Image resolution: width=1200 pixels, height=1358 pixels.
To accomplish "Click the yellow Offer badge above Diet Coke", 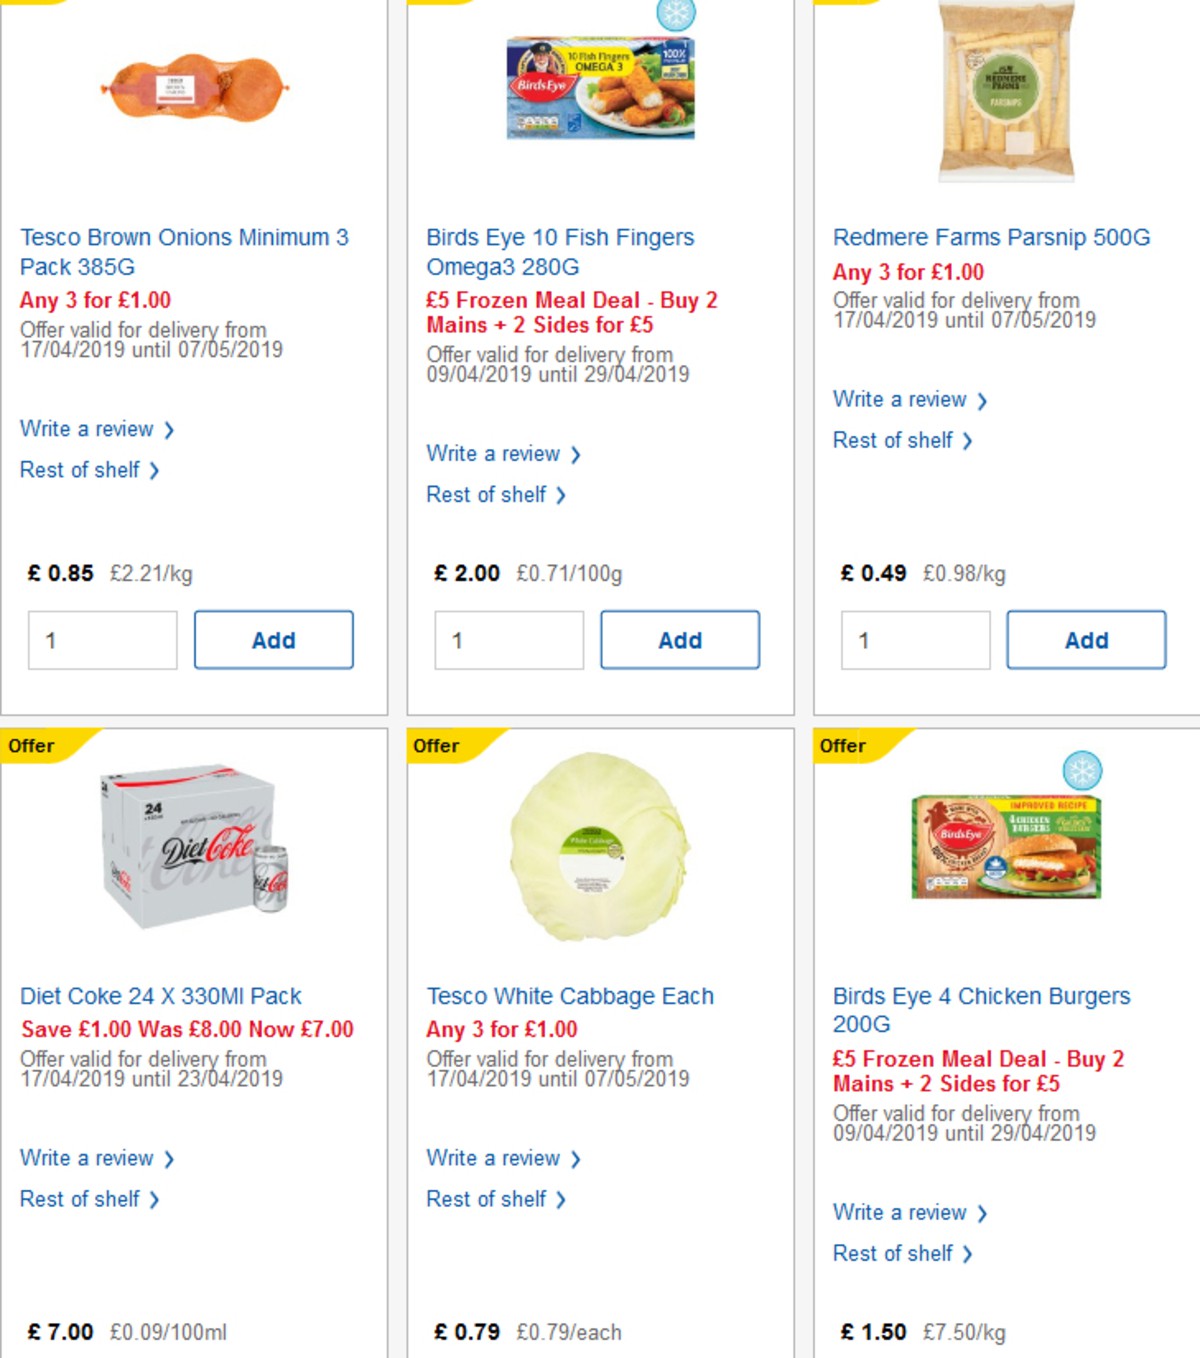I will pyautogui.click(x=30, y=746).
